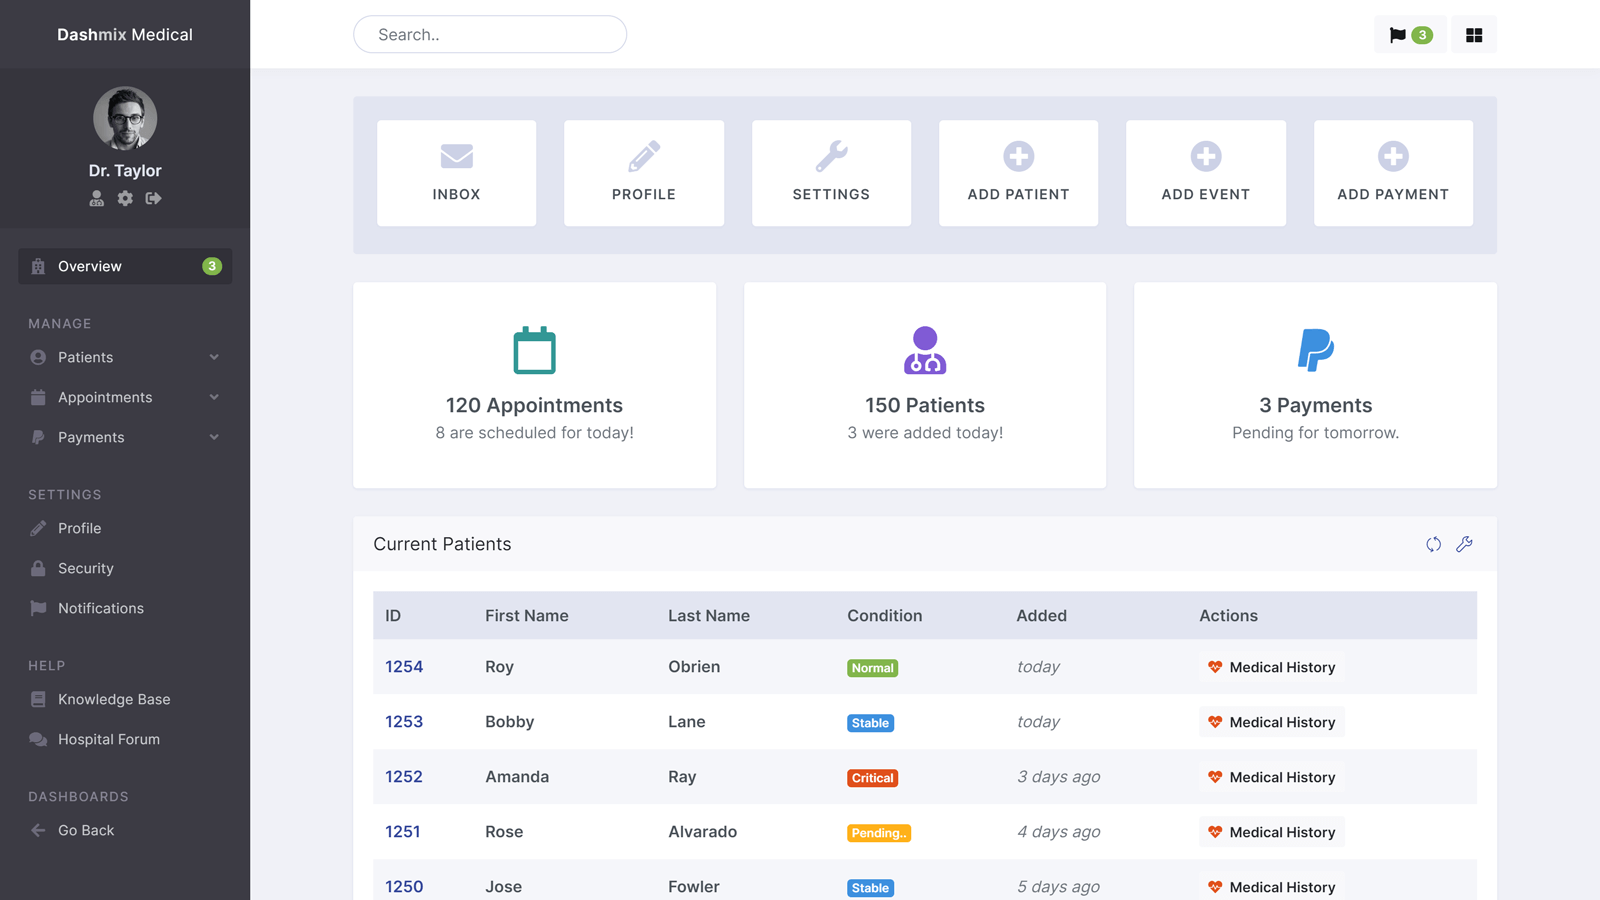Click the gear icon under Dr. Taylor
This screenshot has width=1600, height=900.
(x=125, y=198)
